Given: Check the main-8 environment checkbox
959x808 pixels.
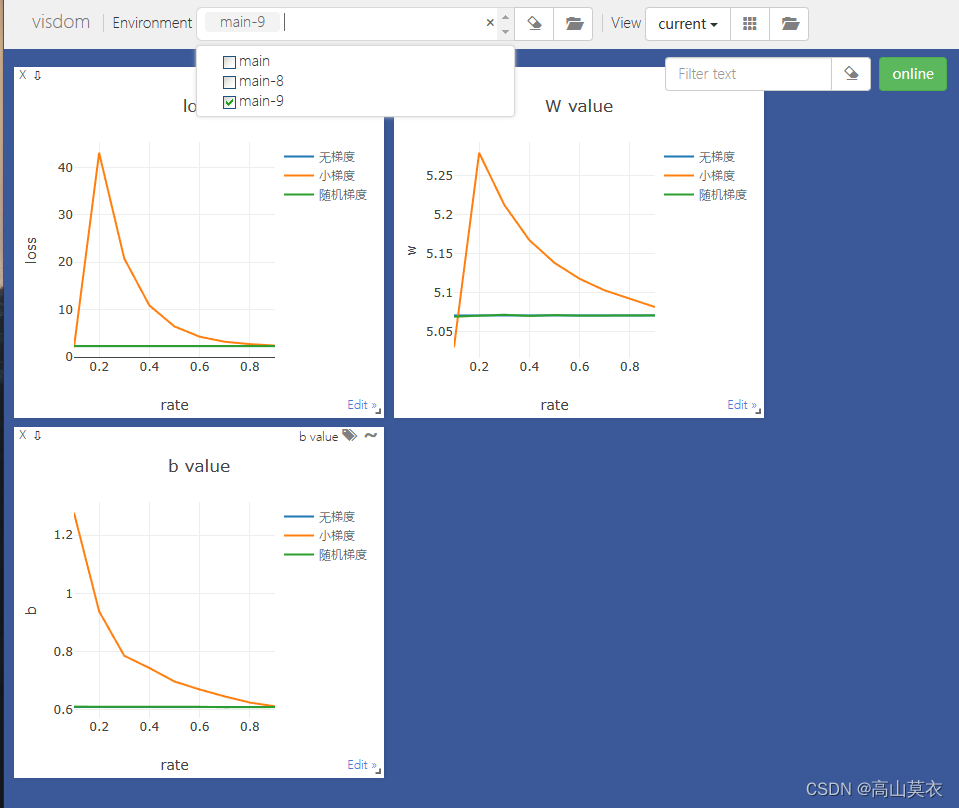Looking at the screenshot, I should 229,82.
